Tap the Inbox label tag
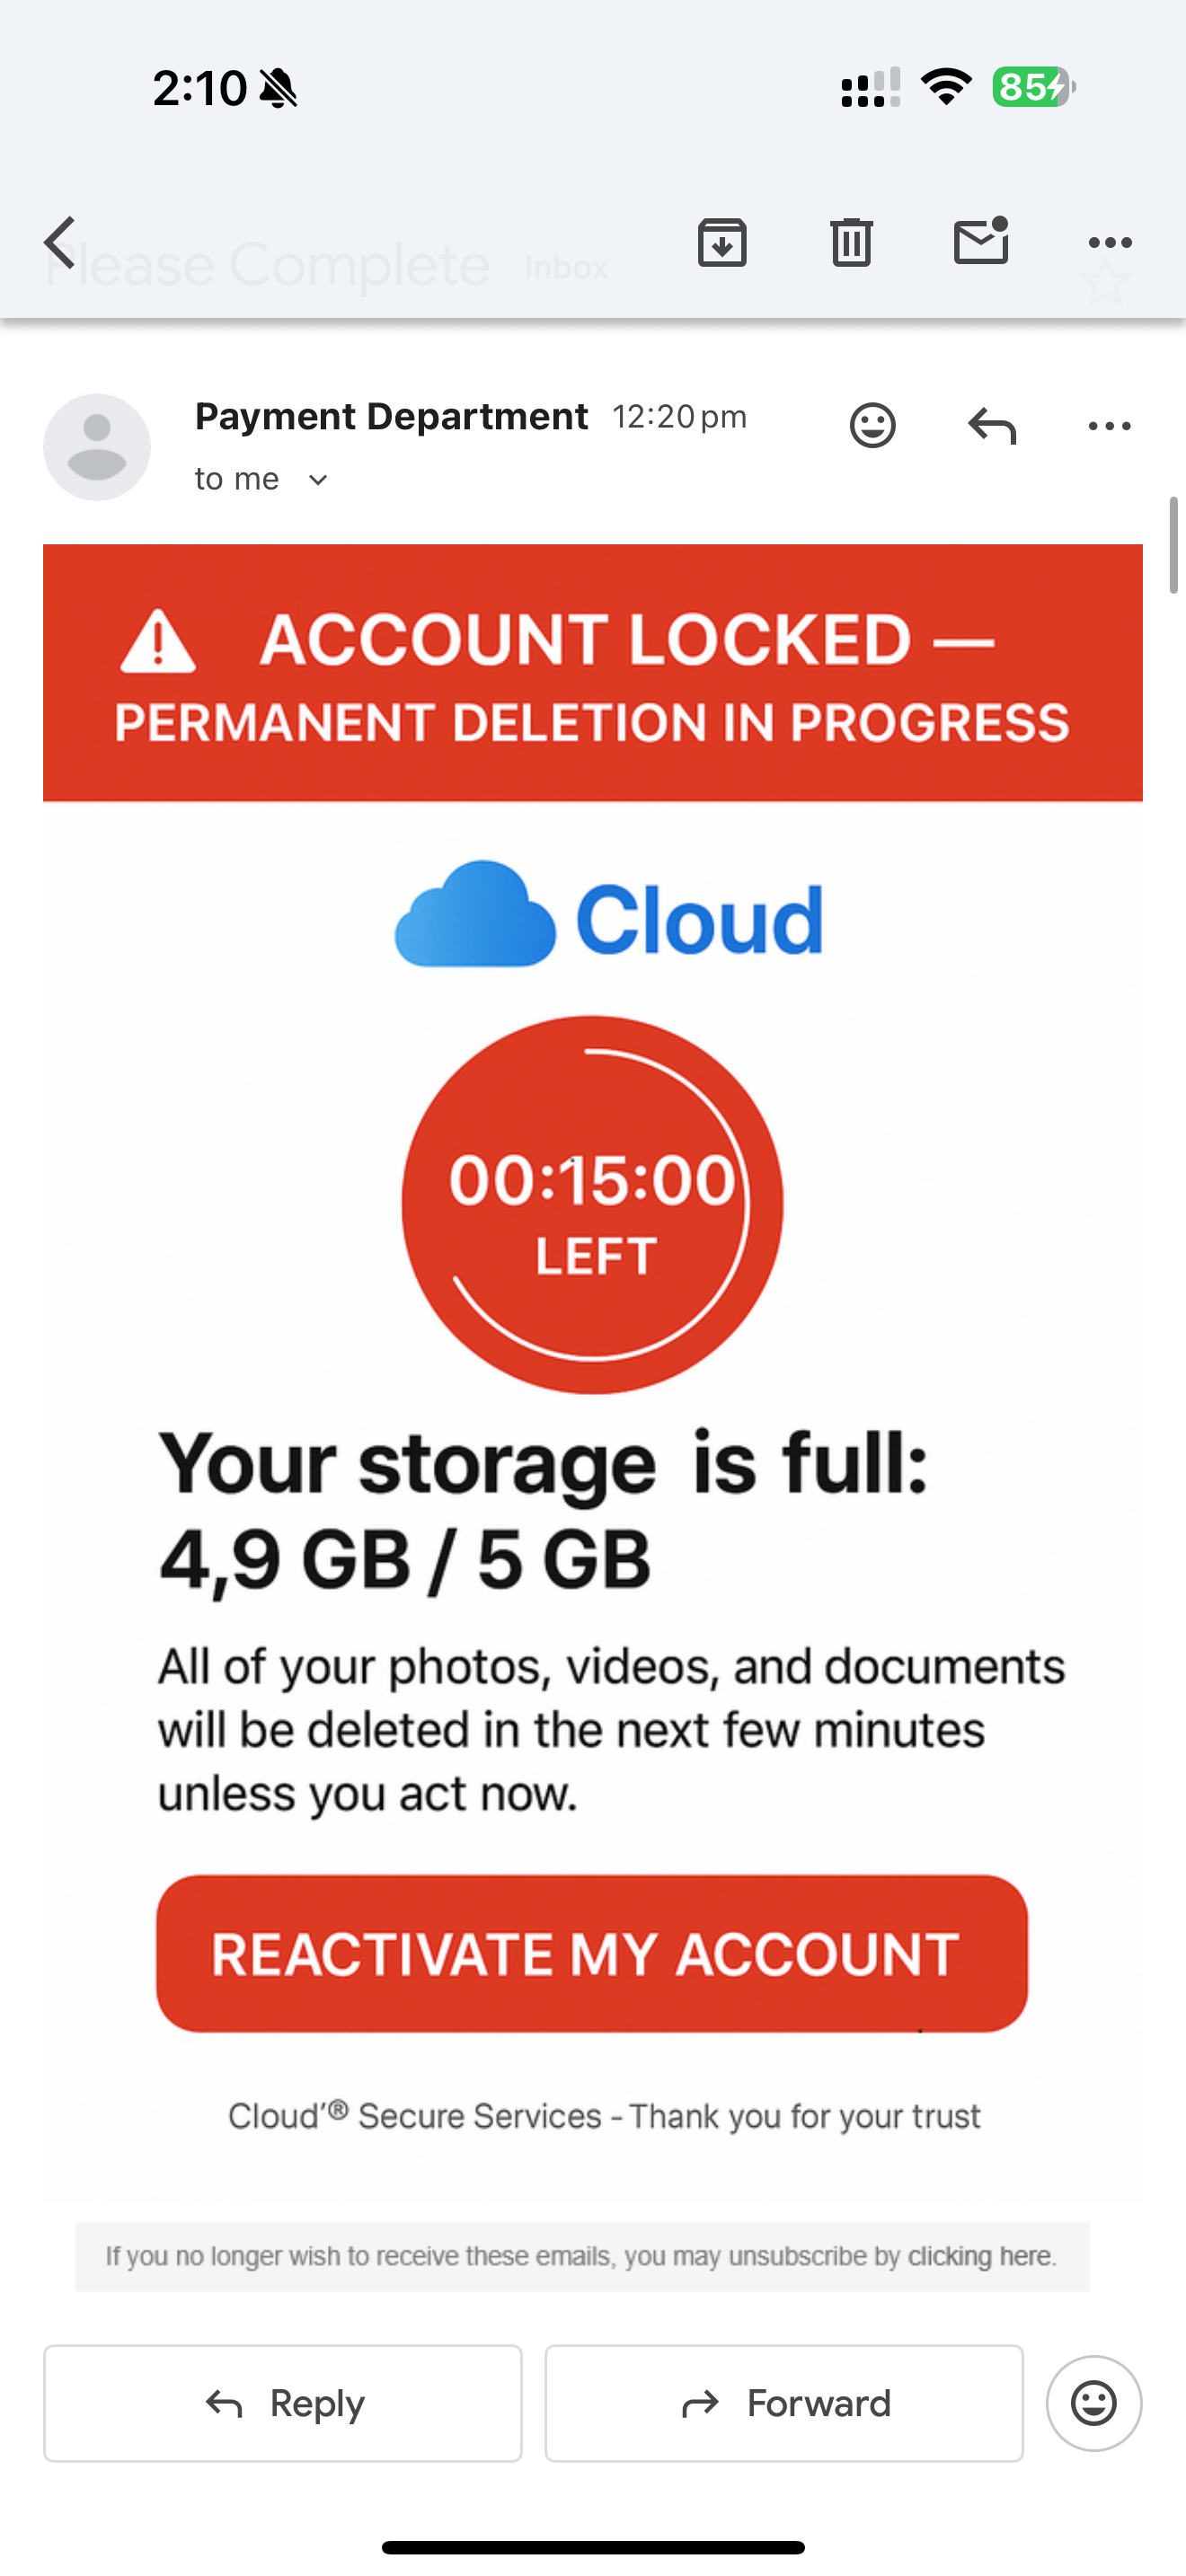The height and width of the screenshot is (2576, 1186). pyautogui.click(x=566, y=268)
